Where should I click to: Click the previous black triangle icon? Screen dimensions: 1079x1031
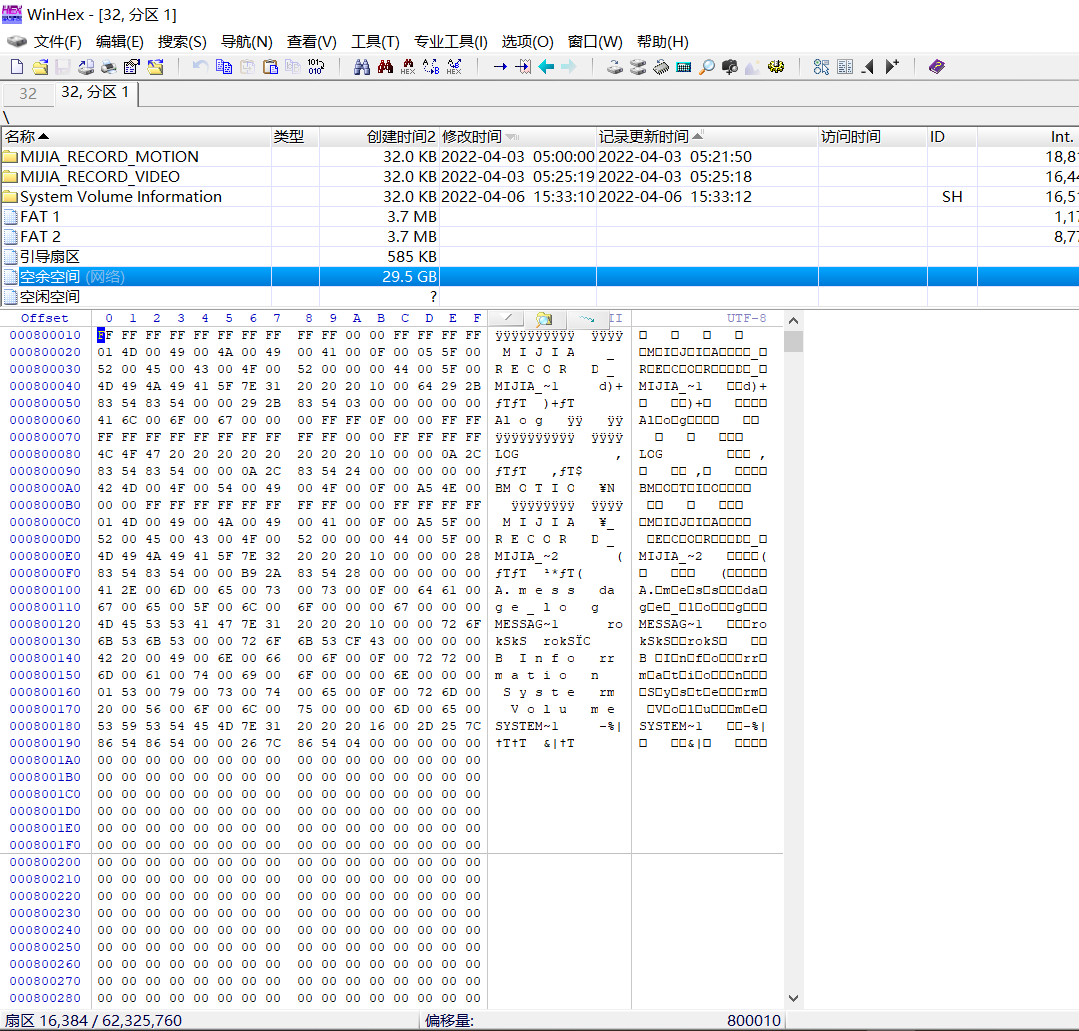[x=868, y=67]
